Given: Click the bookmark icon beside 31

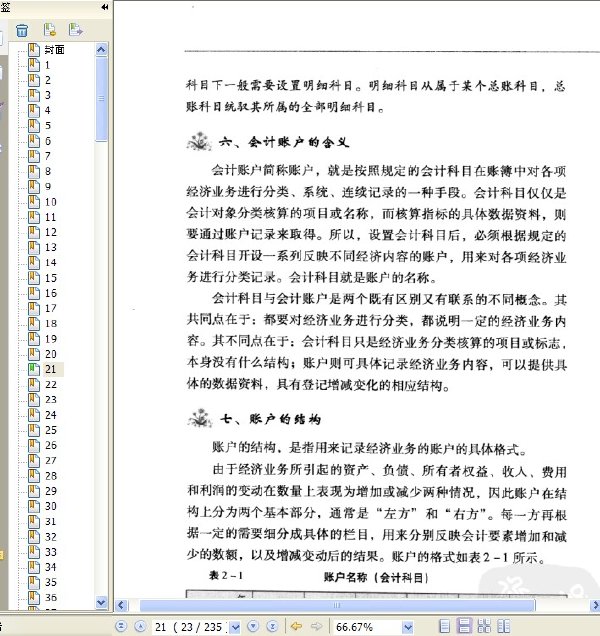Looking at the screenshot, I should coord(34,521).
